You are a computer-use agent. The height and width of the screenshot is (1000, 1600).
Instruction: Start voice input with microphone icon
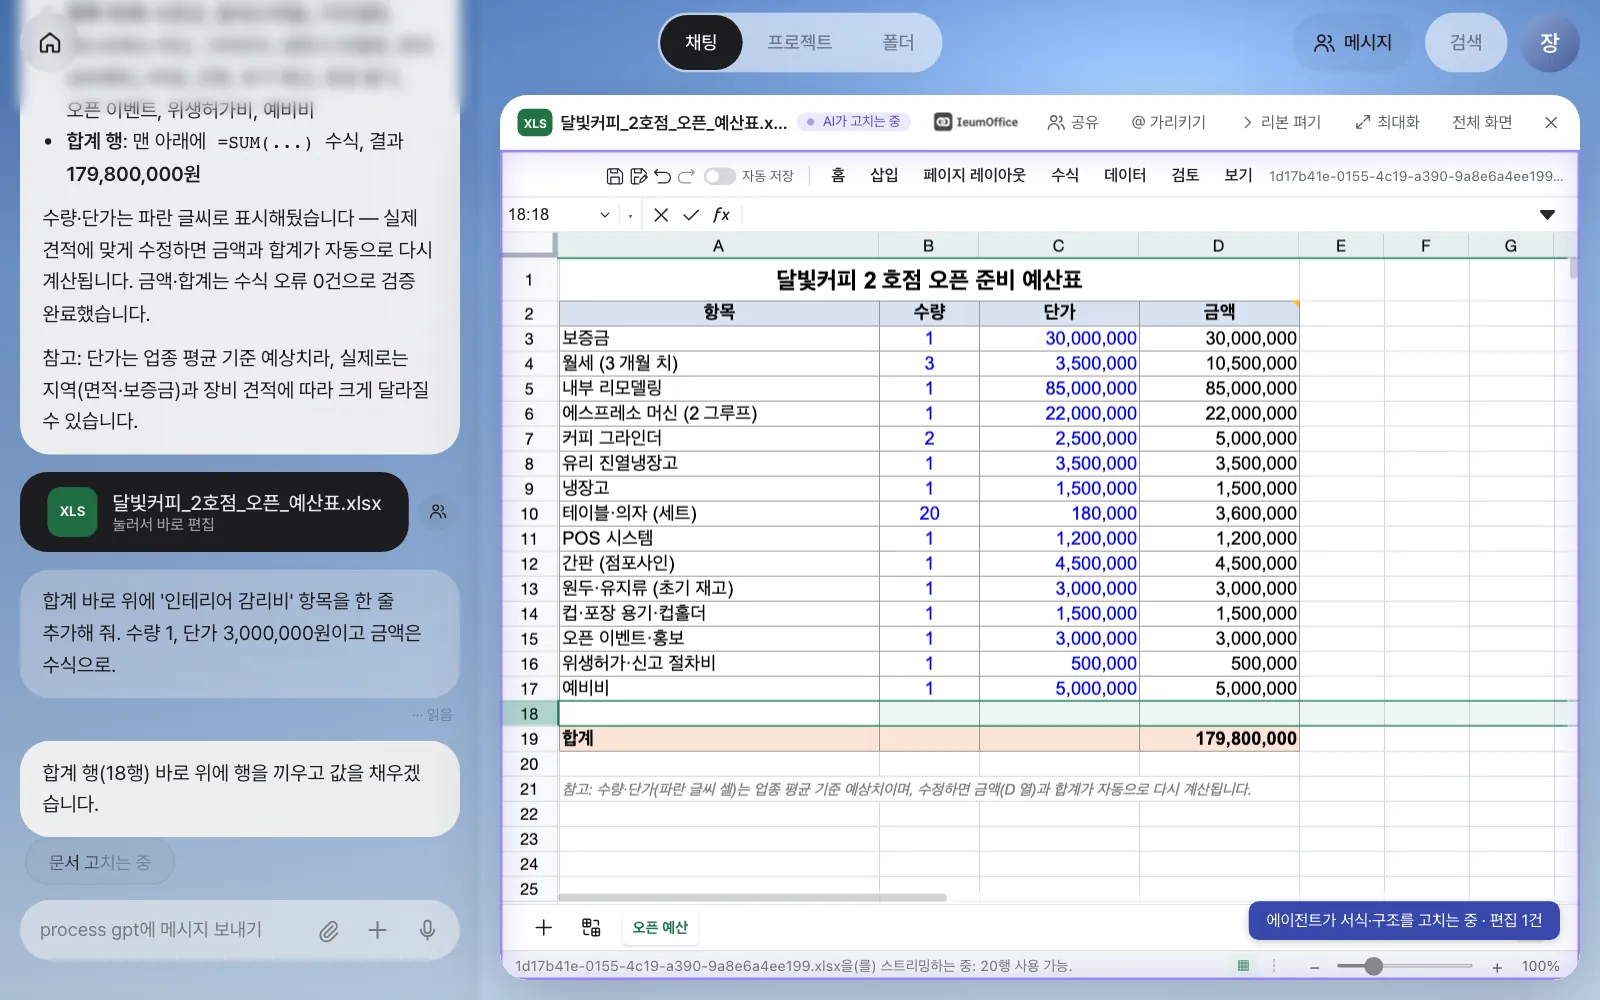pos(427,930)
